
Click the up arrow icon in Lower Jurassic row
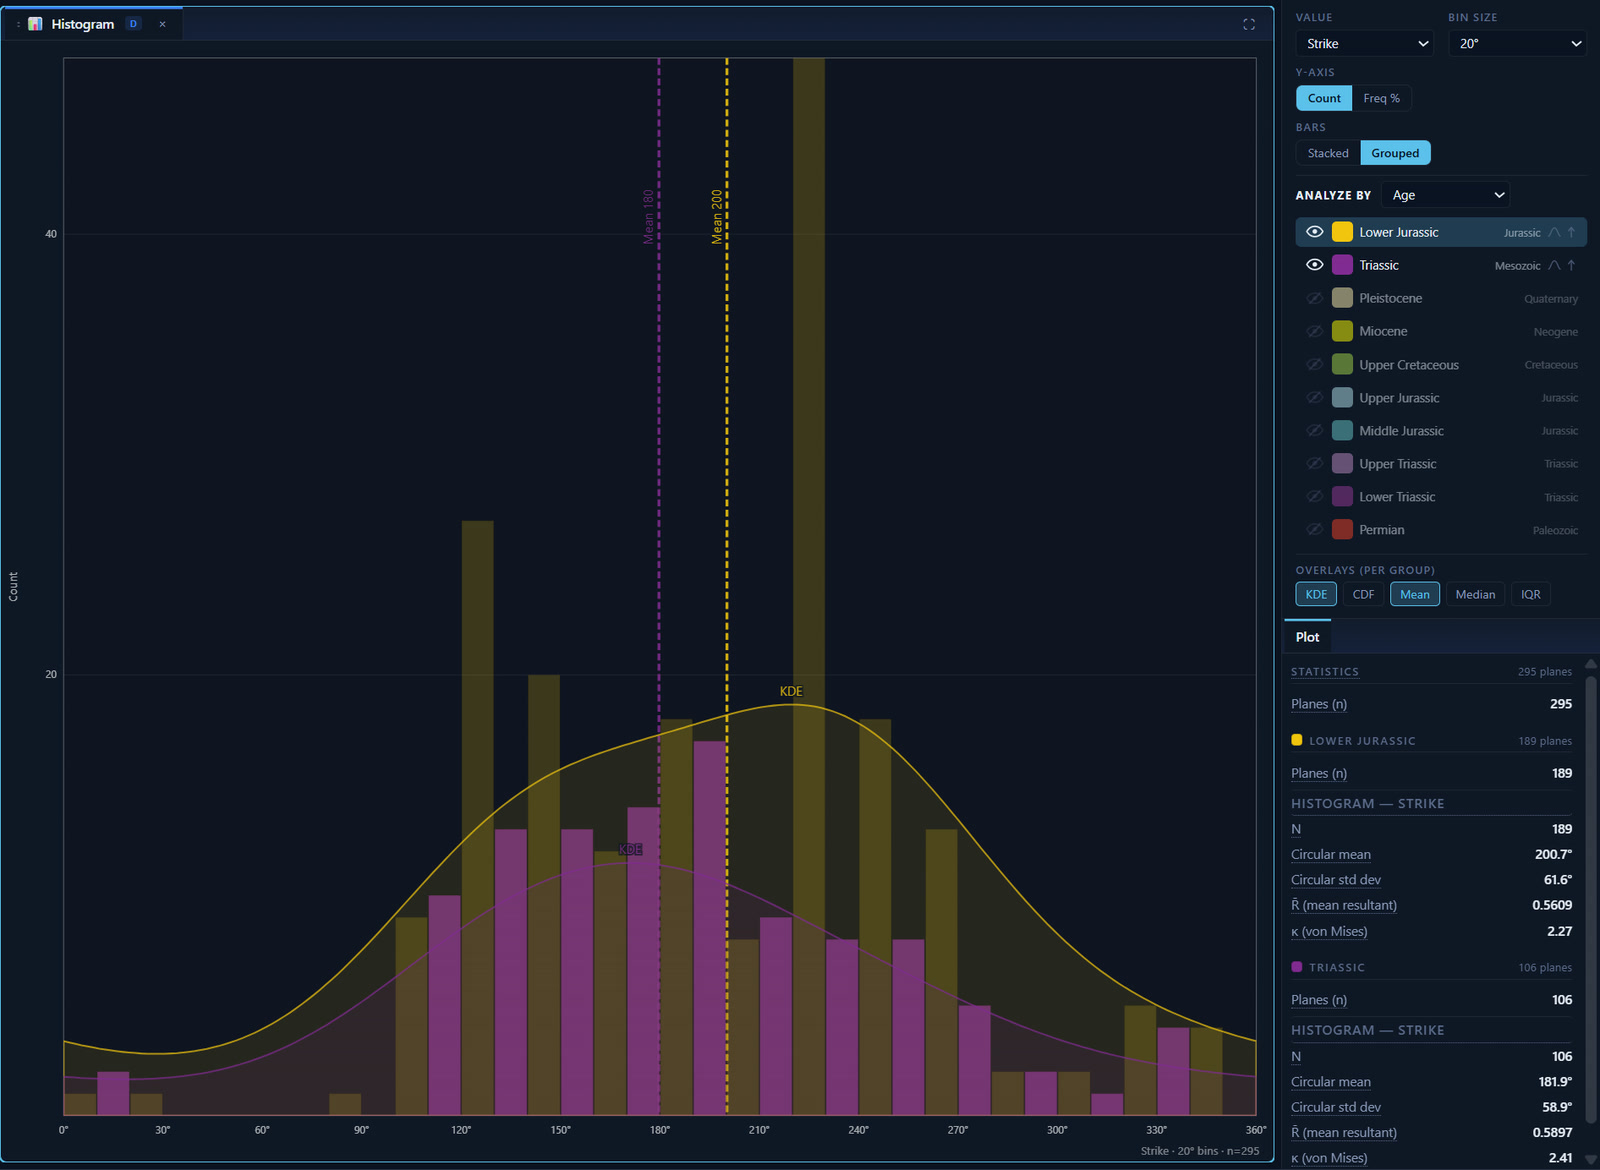pyautogui.click(x=1571, y=232)
